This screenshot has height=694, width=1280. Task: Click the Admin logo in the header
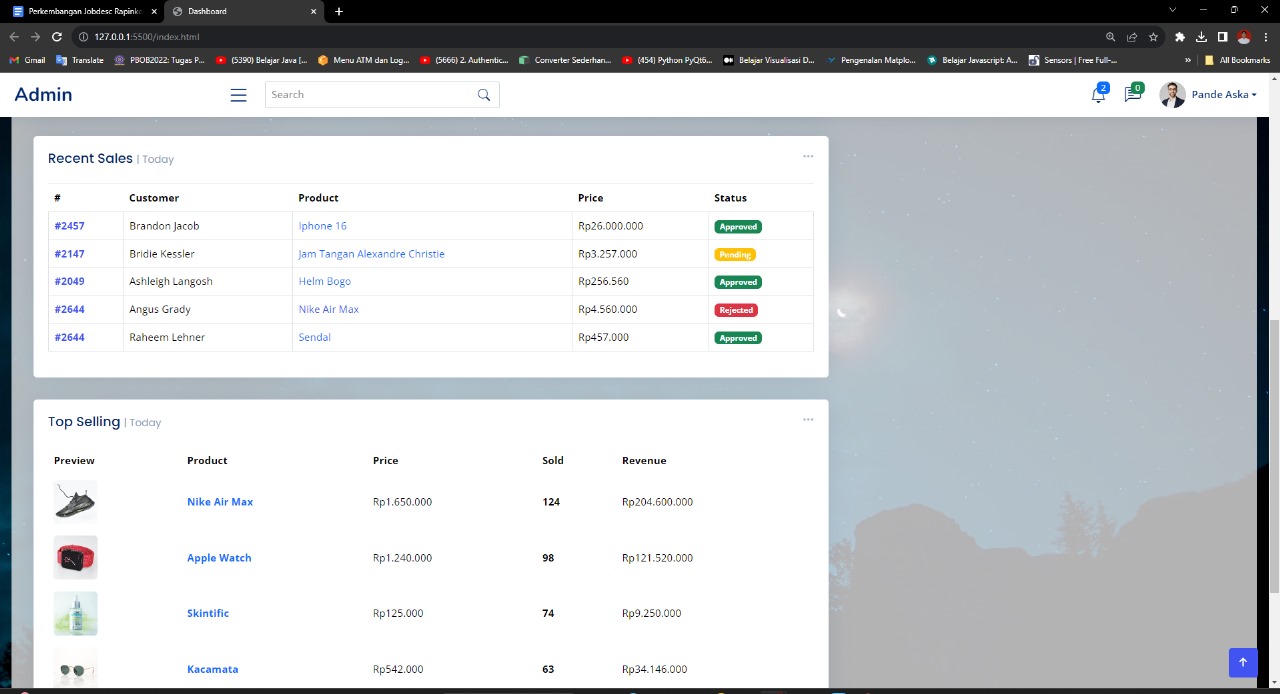click(x=43, y=94)
